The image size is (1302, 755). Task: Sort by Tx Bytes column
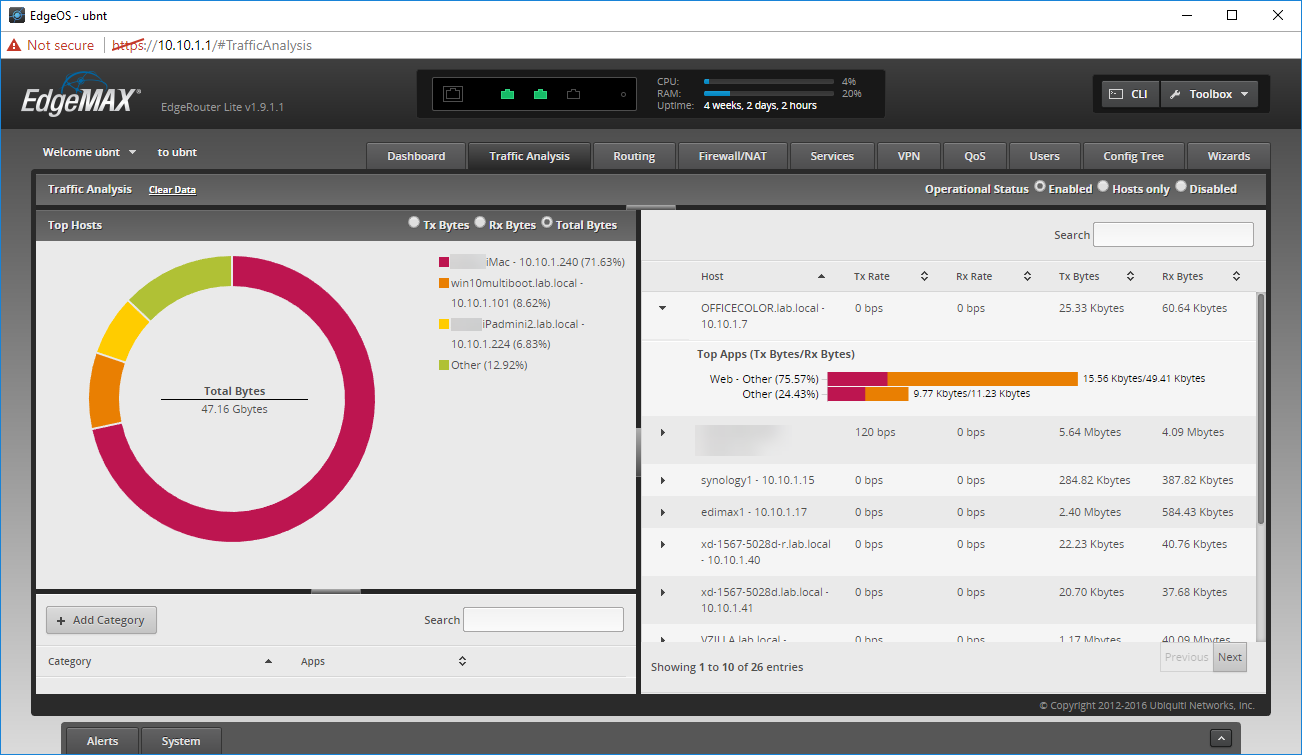coord(1097,276)
